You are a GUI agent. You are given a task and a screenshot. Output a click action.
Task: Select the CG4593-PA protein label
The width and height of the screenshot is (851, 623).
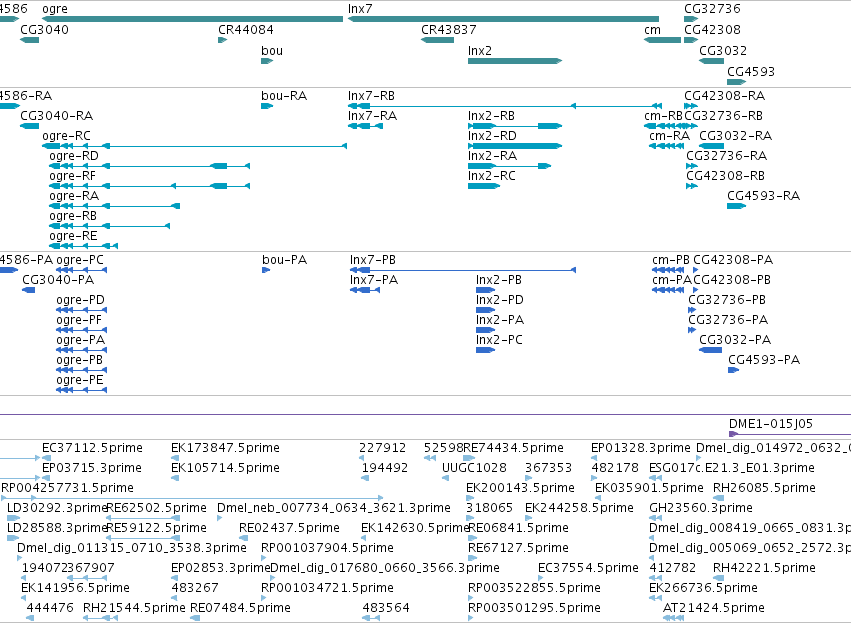[x=764, y=360]
